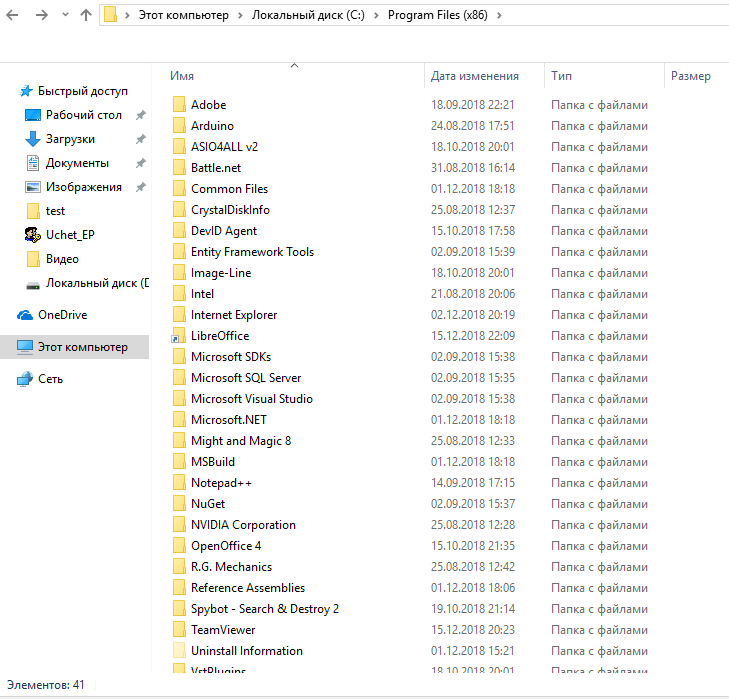729x699 pixels.
Task: Select MSBuild folder name
Action: pyautogui.click(x=212, y=462)
